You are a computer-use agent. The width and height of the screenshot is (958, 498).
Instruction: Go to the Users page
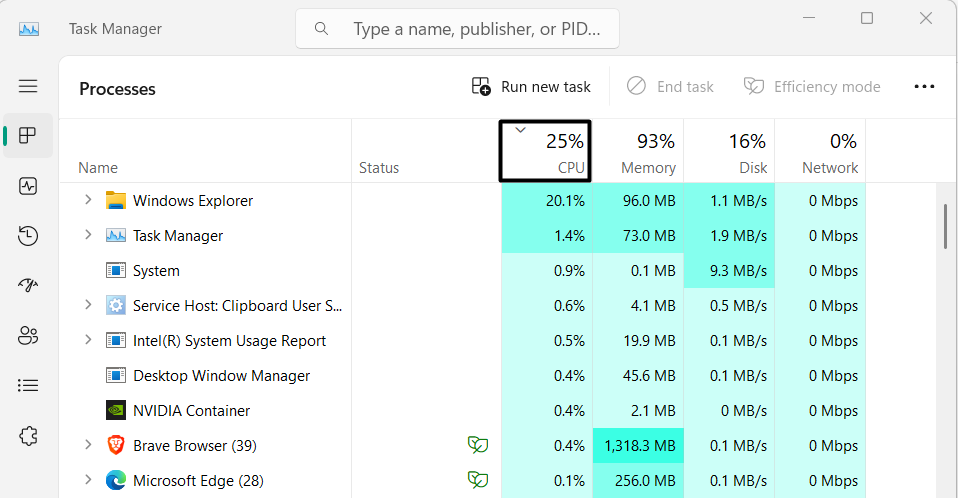[x=28, y=336]
